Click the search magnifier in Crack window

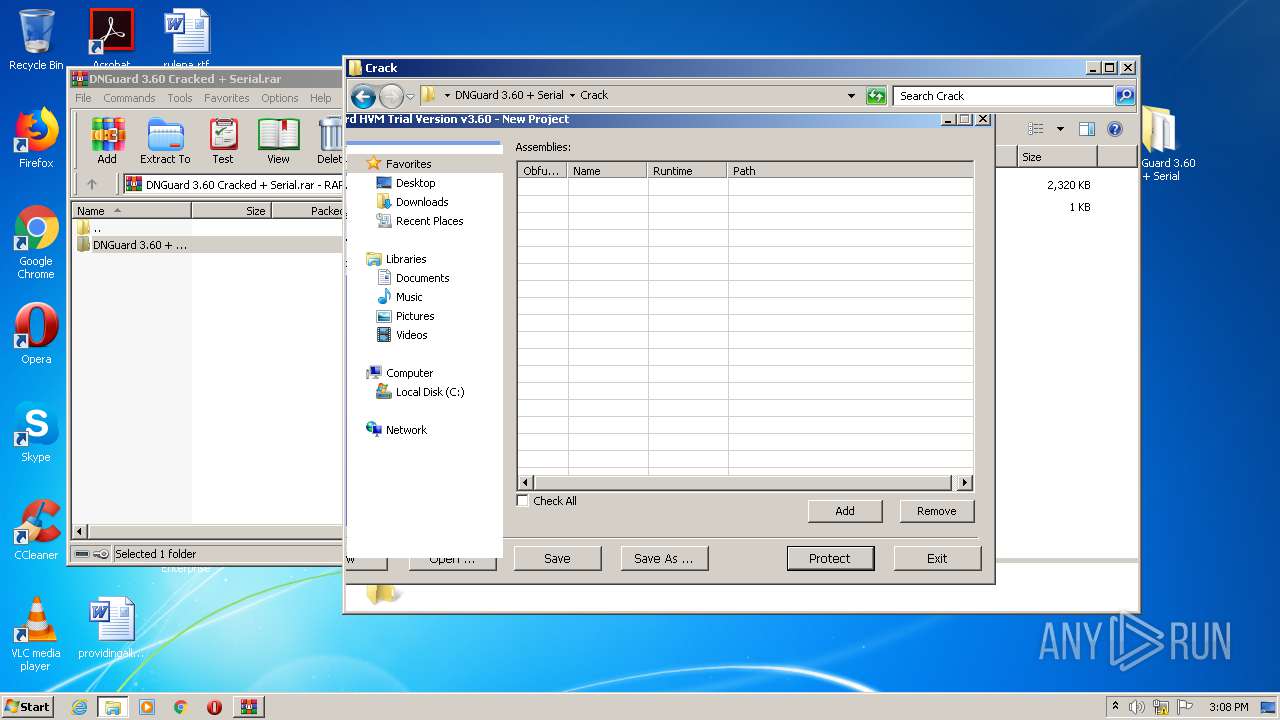pyautogui.click(x=1124, y=96)
